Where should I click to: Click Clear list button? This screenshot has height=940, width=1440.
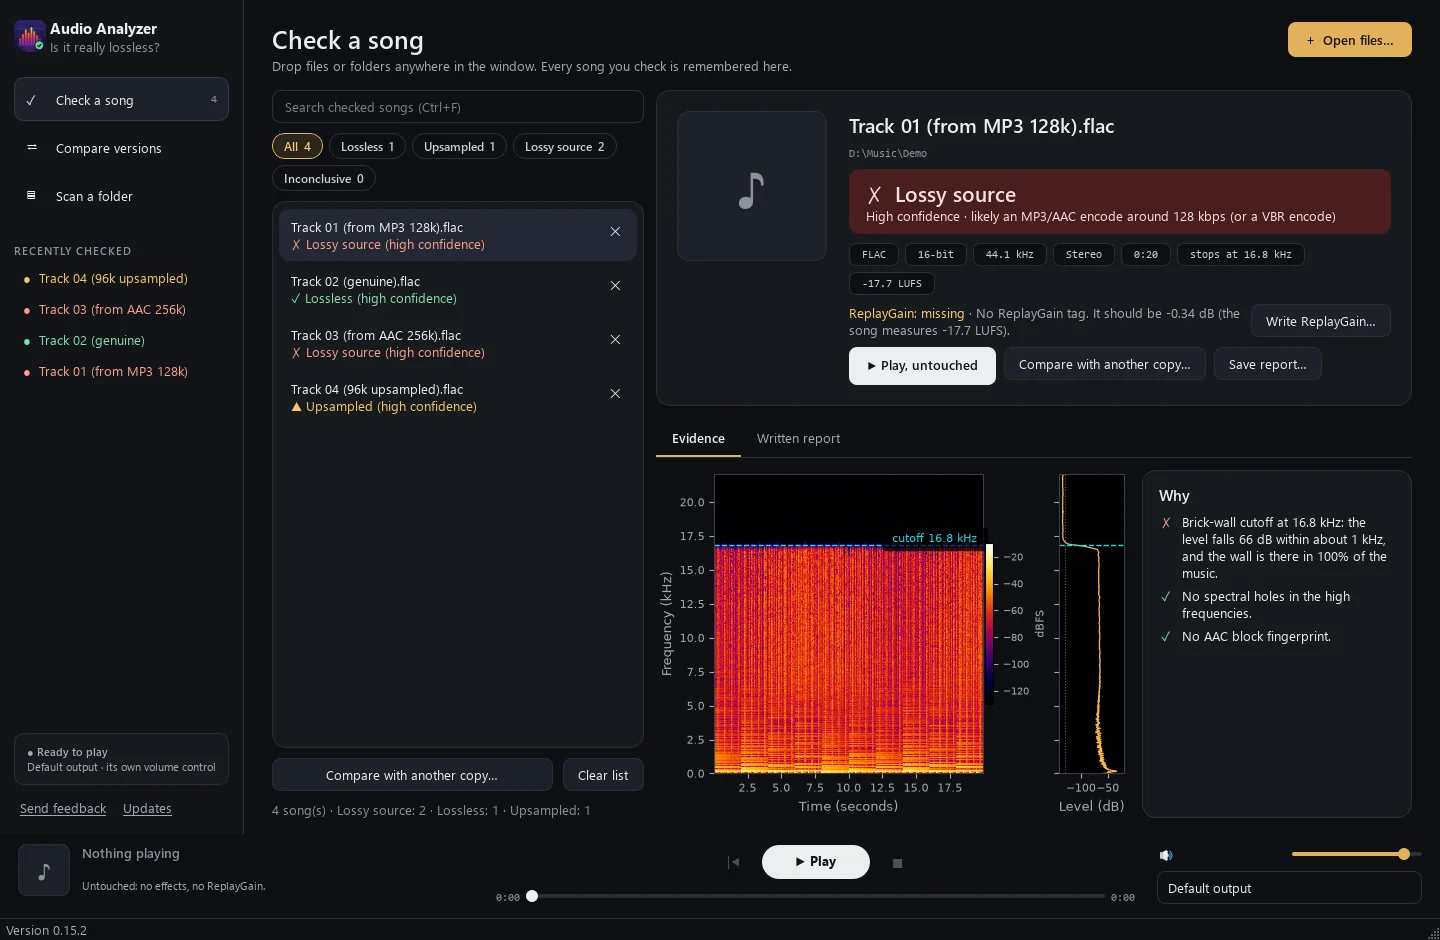(x=603, y=775)
